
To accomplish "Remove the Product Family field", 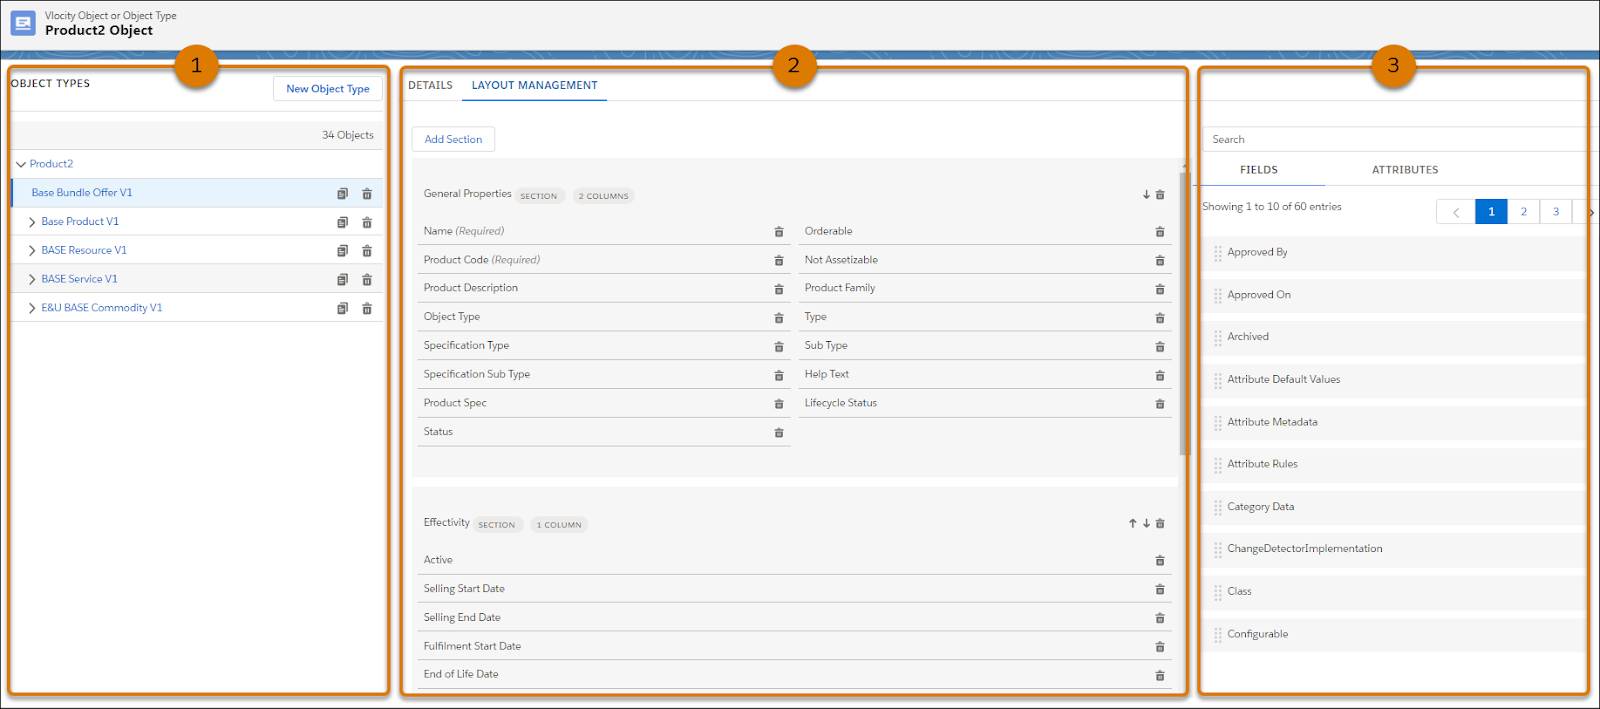I will [1160, 289].
